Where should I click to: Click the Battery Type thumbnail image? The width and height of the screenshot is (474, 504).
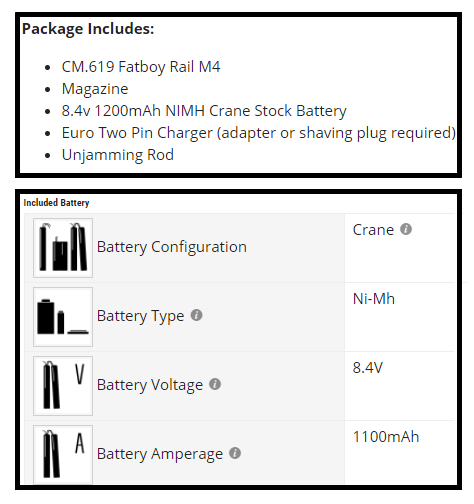pos(63,317)
